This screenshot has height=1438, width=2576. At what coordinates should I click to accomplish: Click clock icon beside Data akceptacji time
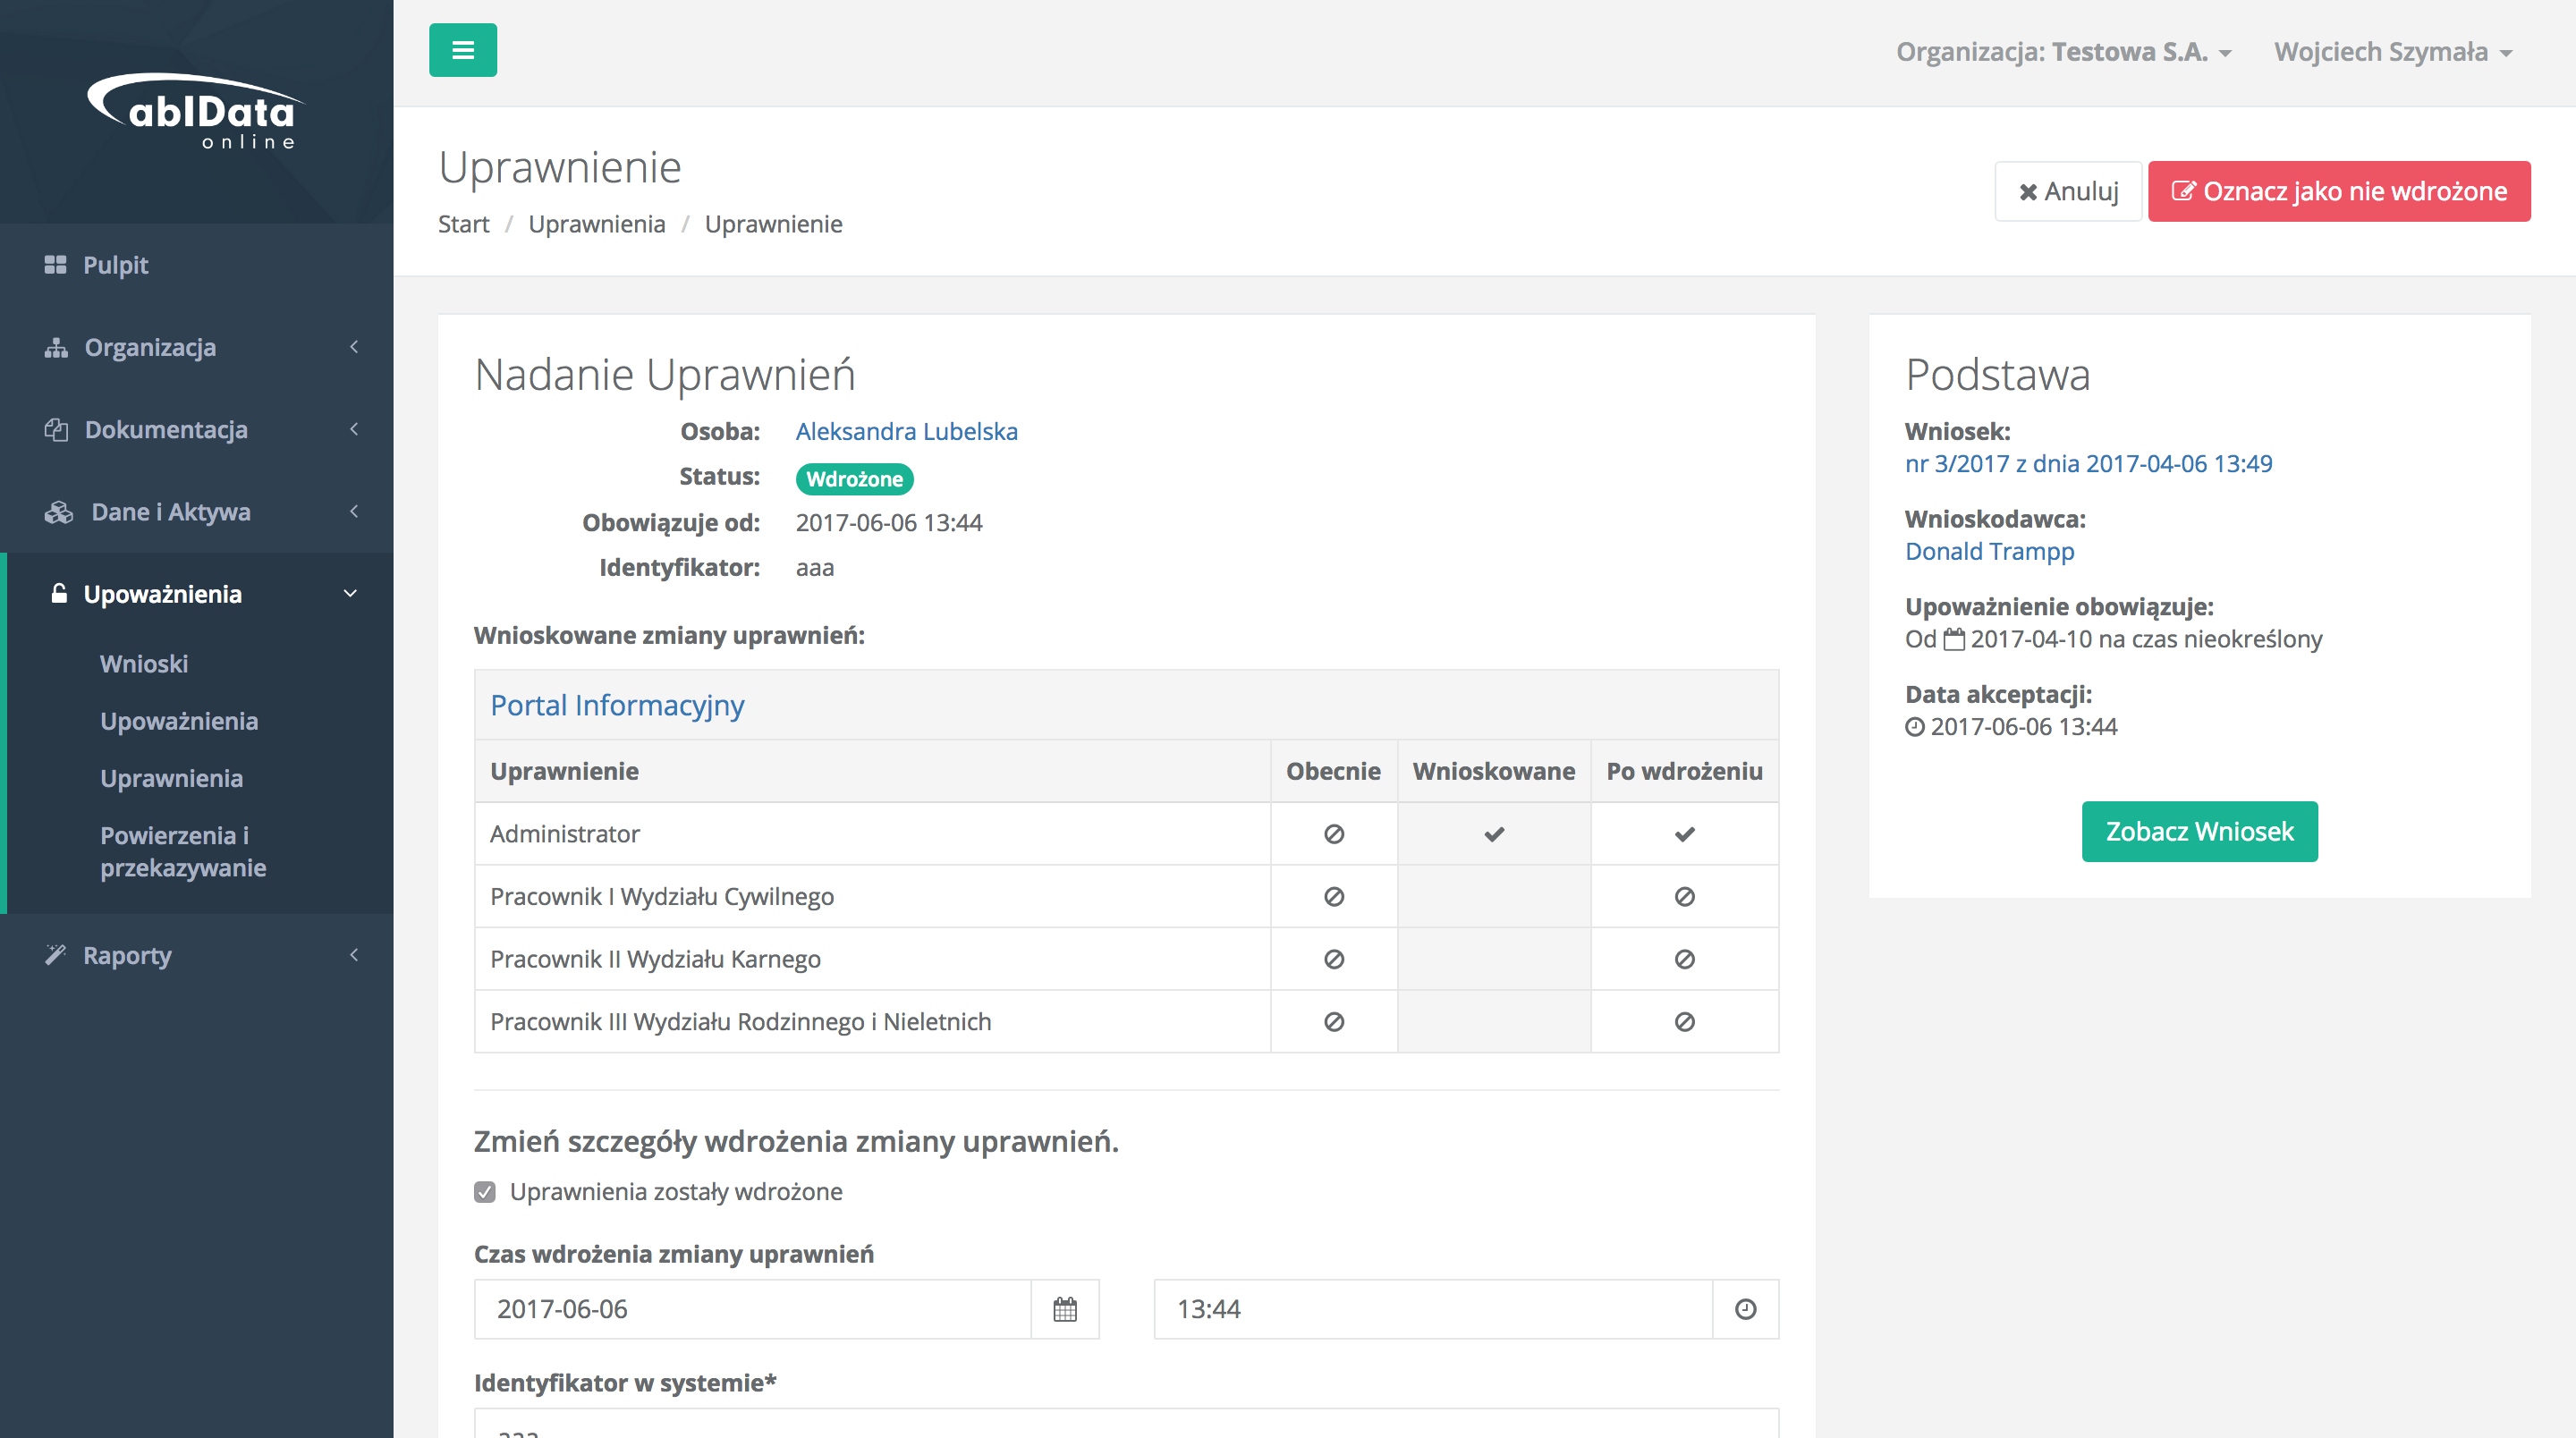pos(1915,727)
